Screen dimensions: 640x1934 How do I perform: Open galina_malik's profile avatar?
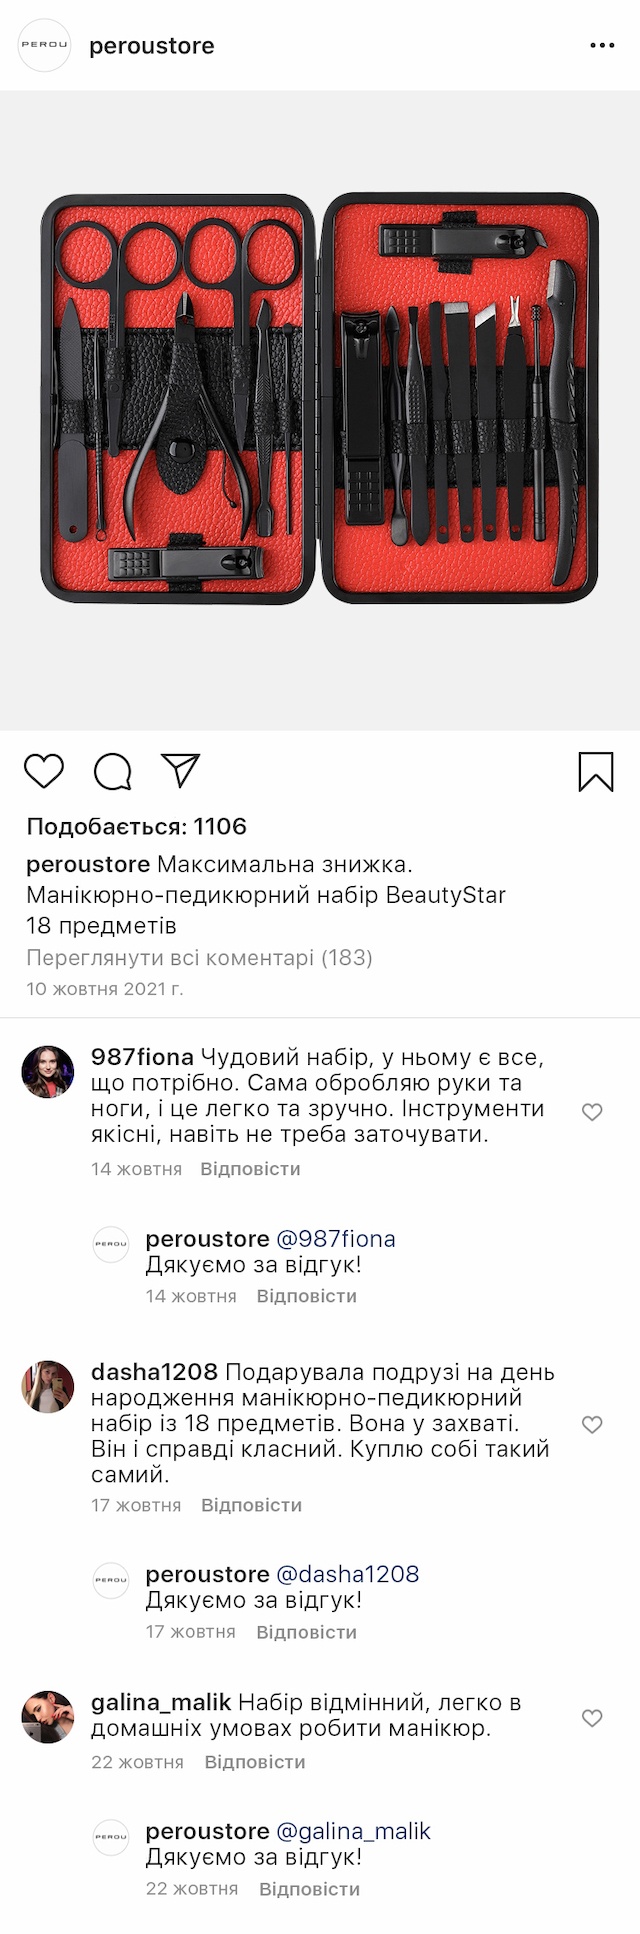48,1717
